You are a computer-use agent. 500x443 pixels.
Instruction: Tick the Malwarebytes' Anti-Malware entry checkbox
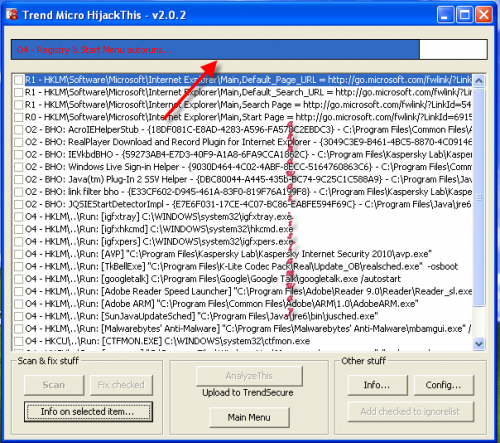pyautogui.click(x=19, y=329)
